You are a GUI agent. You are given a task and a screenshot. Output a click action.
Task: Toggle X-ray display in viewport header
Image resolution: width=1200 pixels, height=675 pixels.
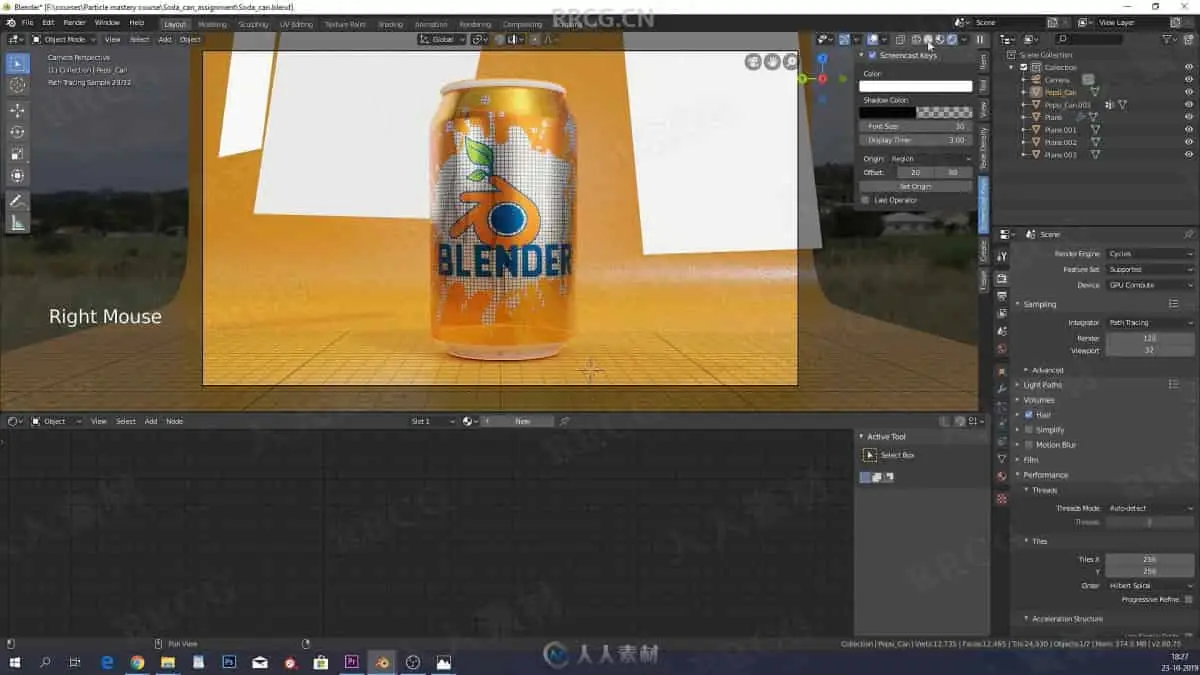[899, 39]
